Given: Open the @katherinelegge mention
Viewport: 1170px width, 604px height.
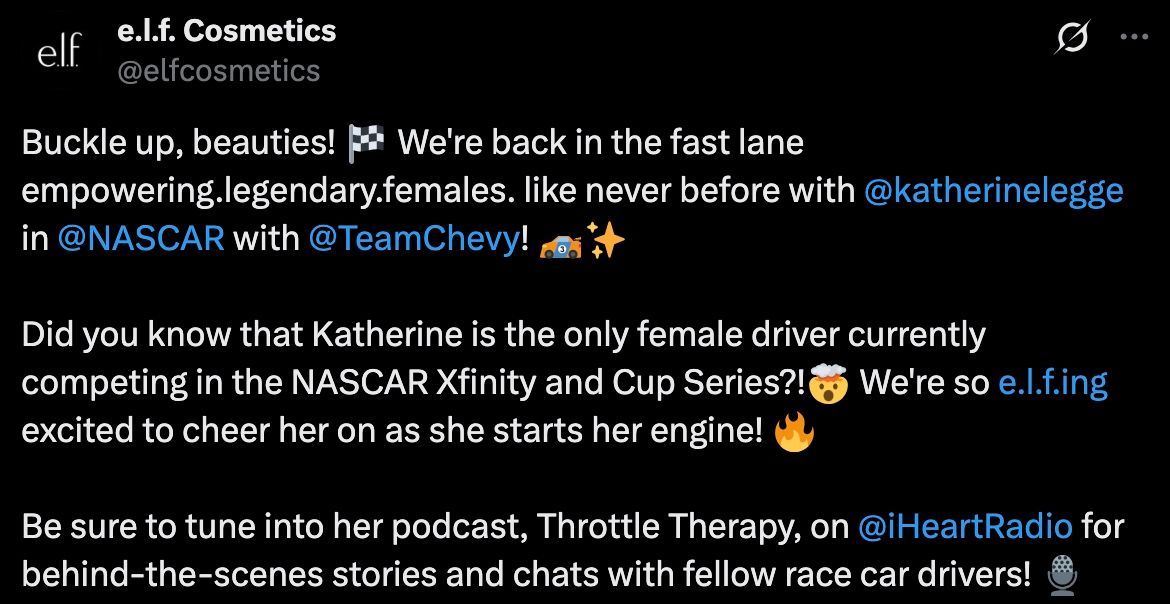Looking at the screenshot, I should [993, 190].
